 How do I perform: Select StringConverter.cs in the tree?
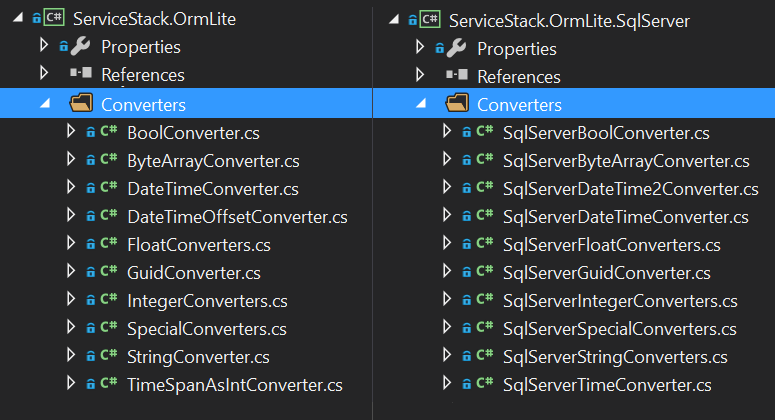click(x=198, y=357)
